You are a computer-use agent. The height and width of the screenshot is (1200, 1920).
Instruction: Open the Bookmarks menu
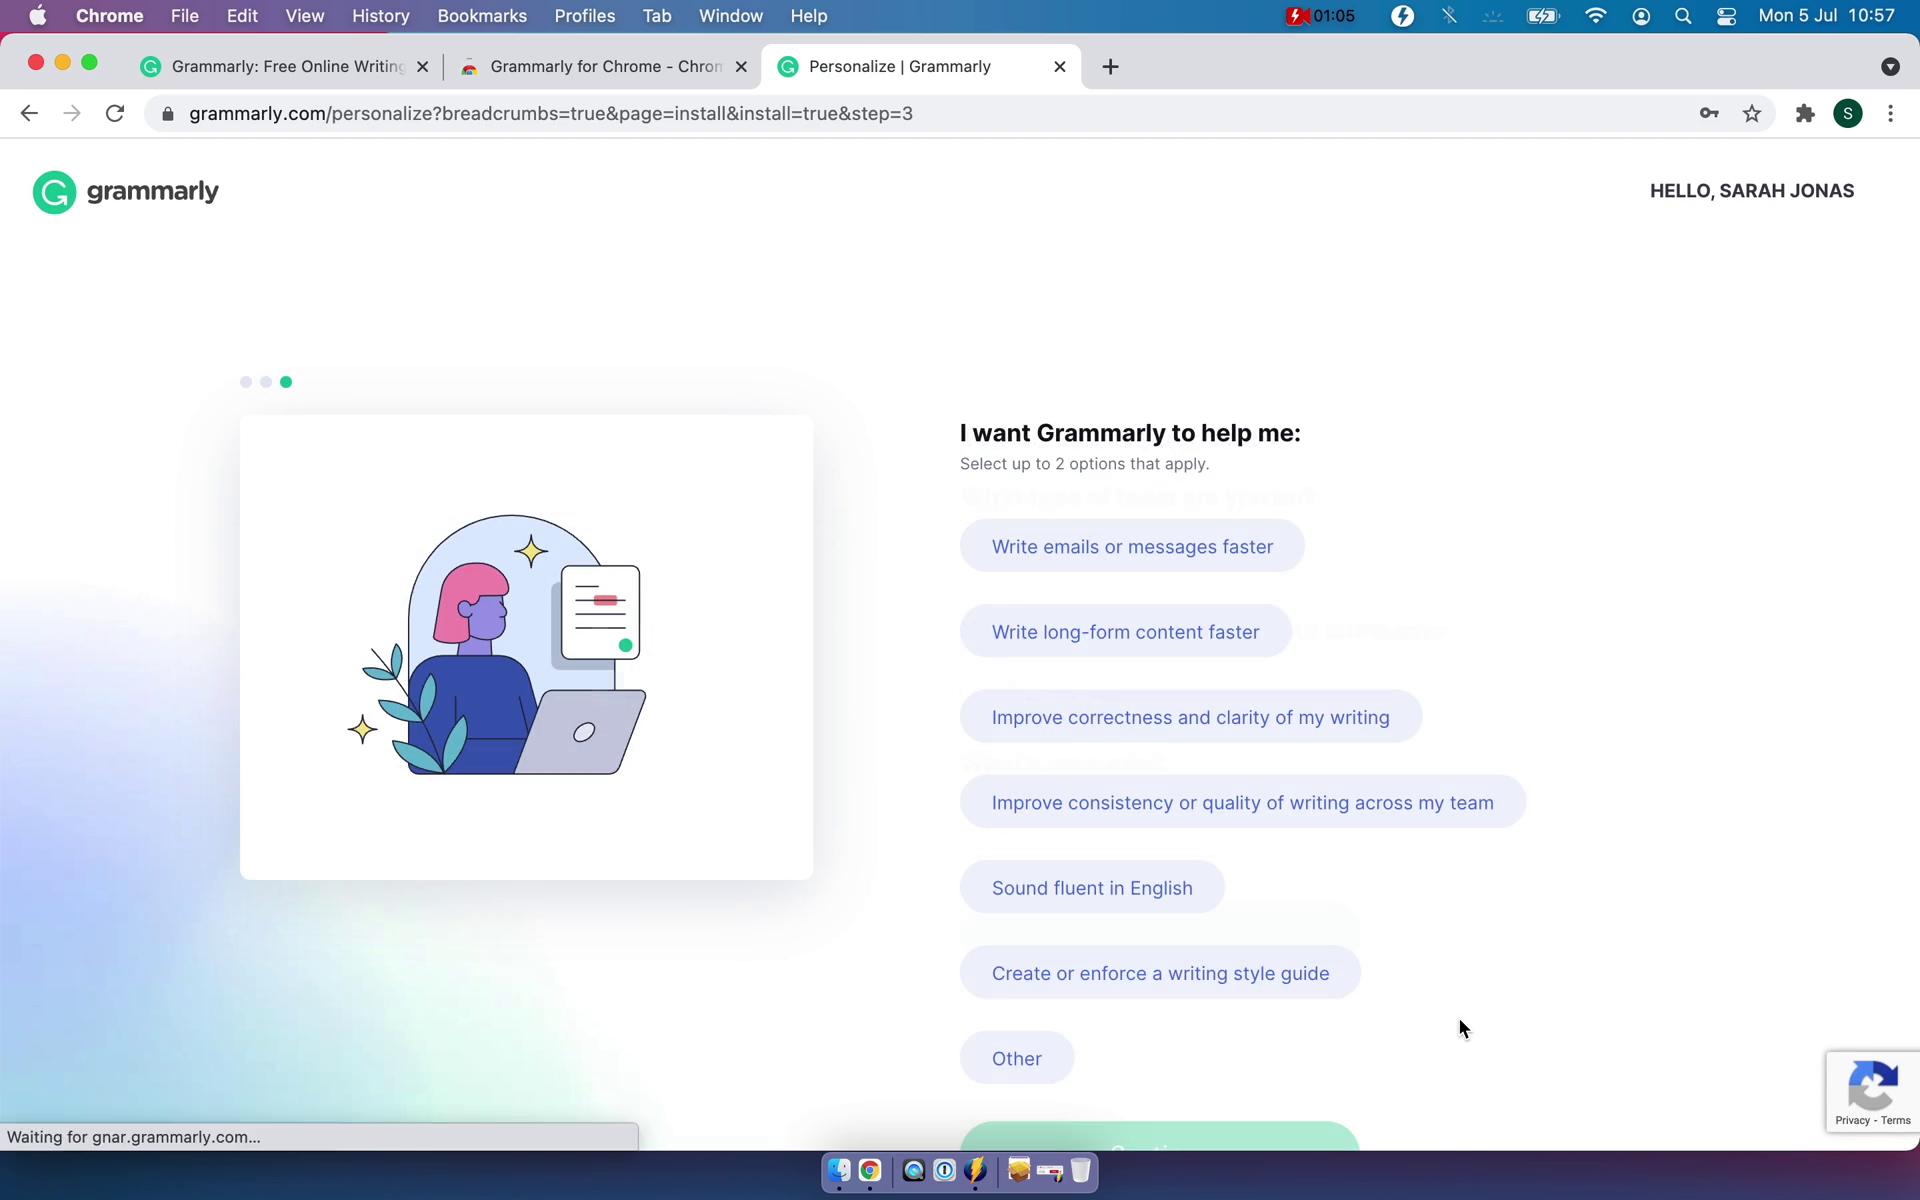482,16
